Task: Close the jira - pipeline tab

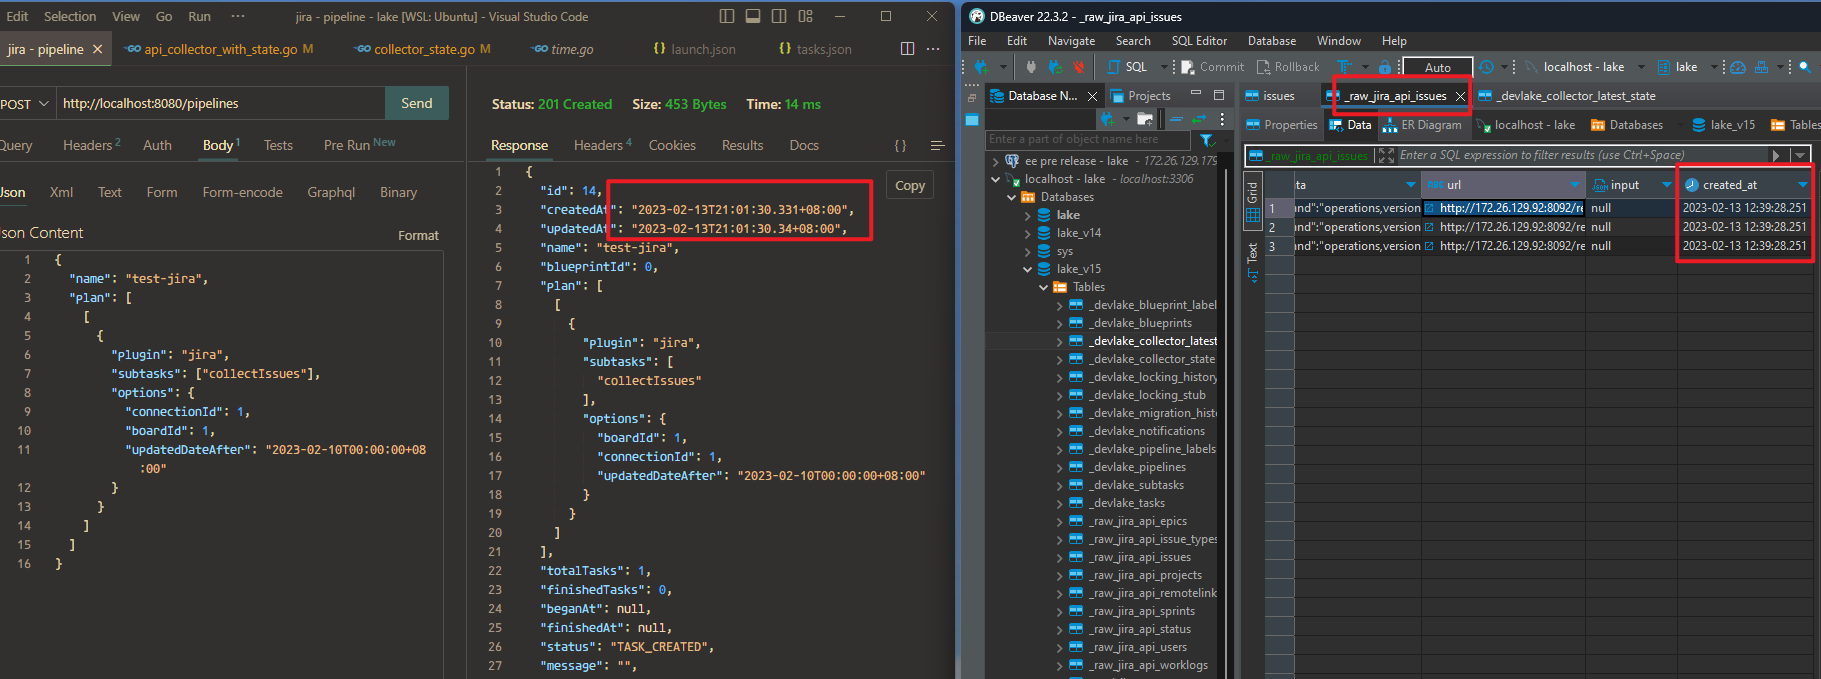Action: point(97,49)
